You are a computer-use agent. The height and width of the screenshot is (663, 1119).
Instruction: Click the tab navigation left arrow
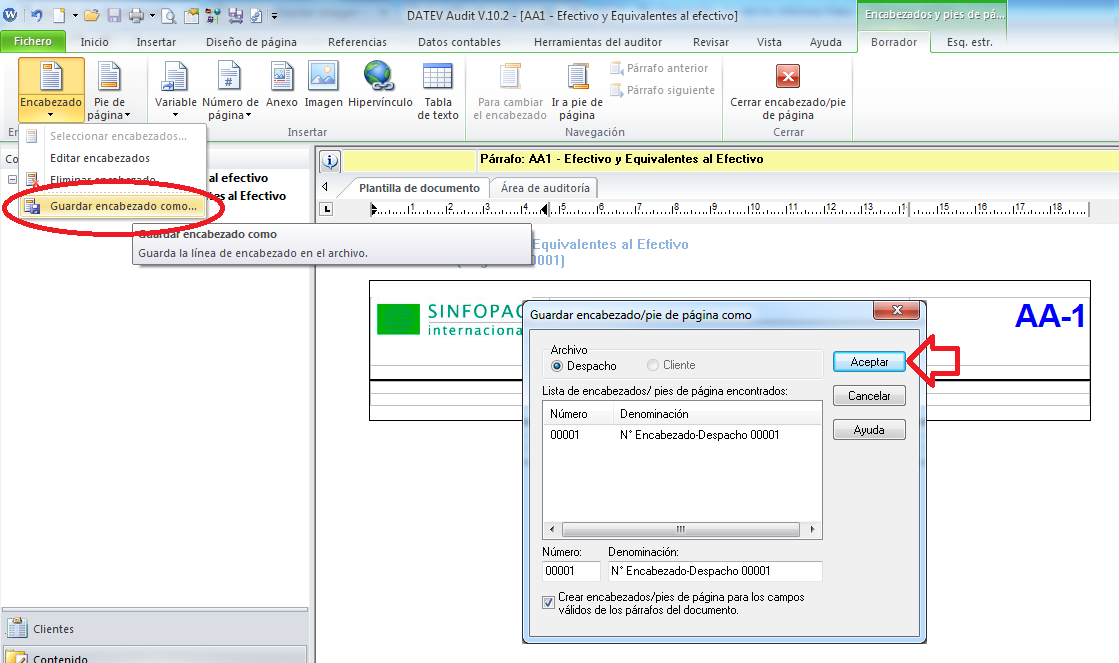[x=325, y=187]
